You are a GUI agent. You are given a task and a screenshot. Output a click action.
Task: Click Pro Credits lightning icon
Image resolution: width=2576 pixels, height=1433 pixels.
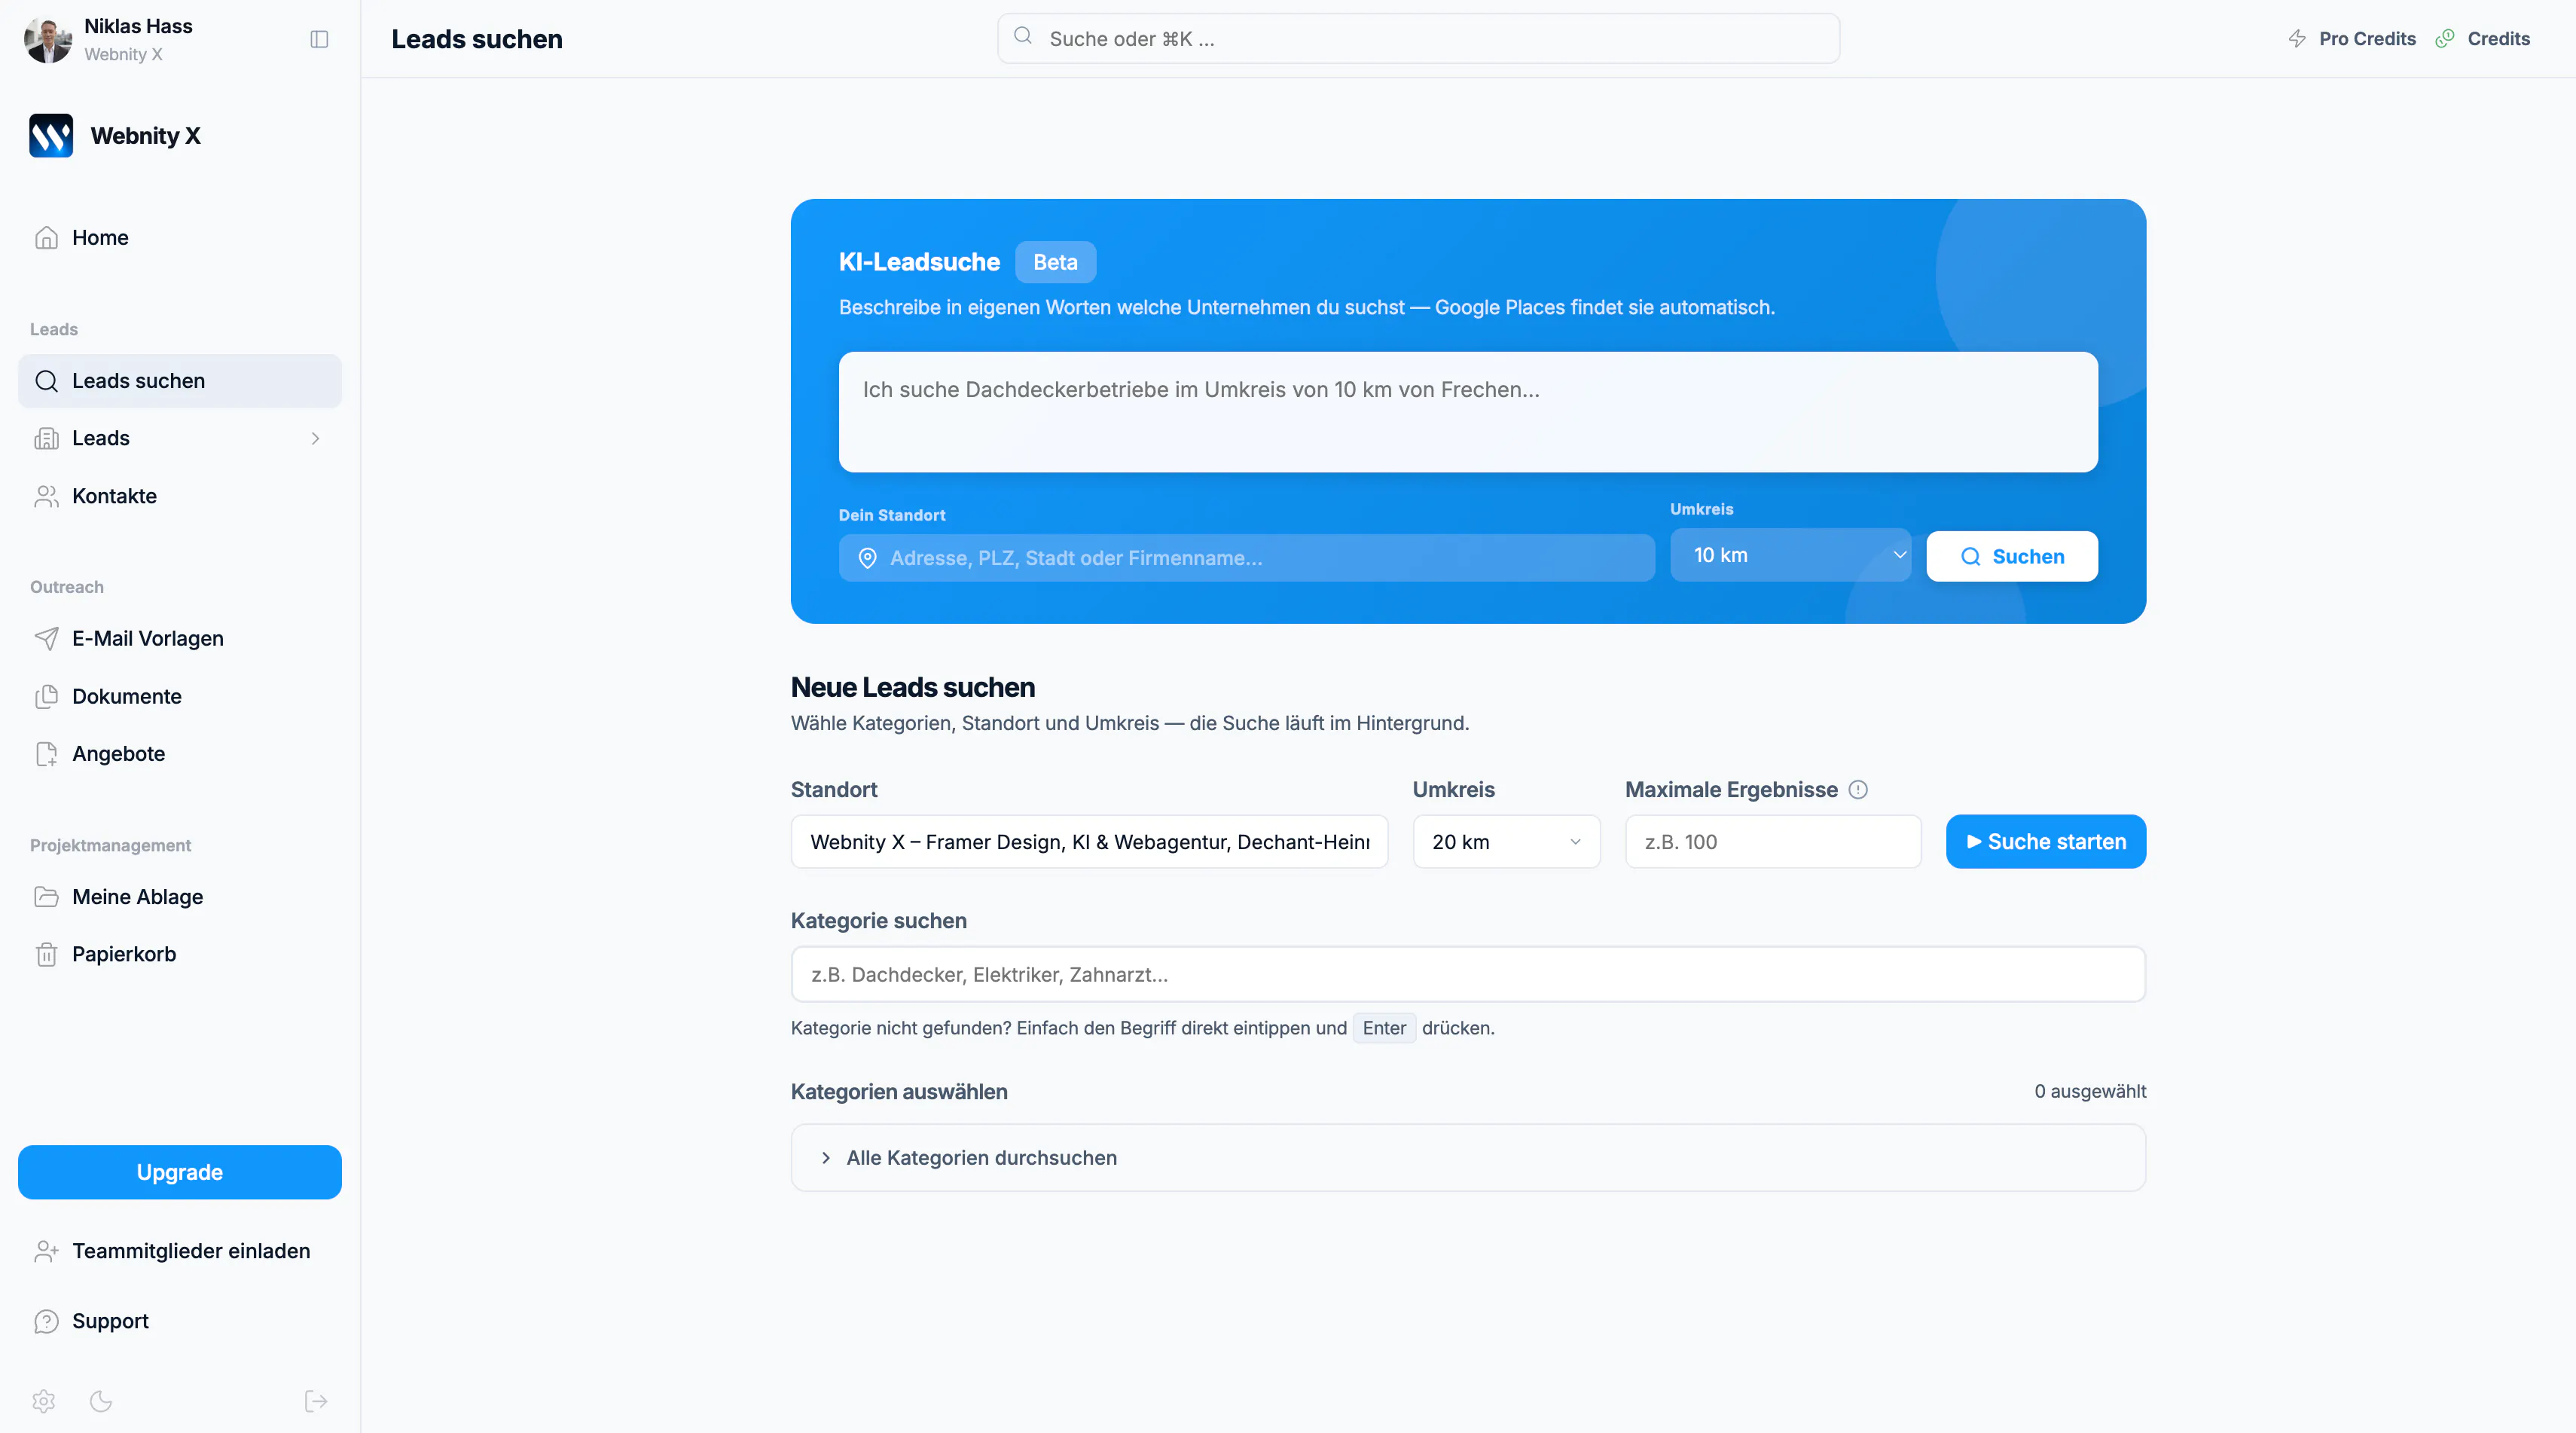2297,39
